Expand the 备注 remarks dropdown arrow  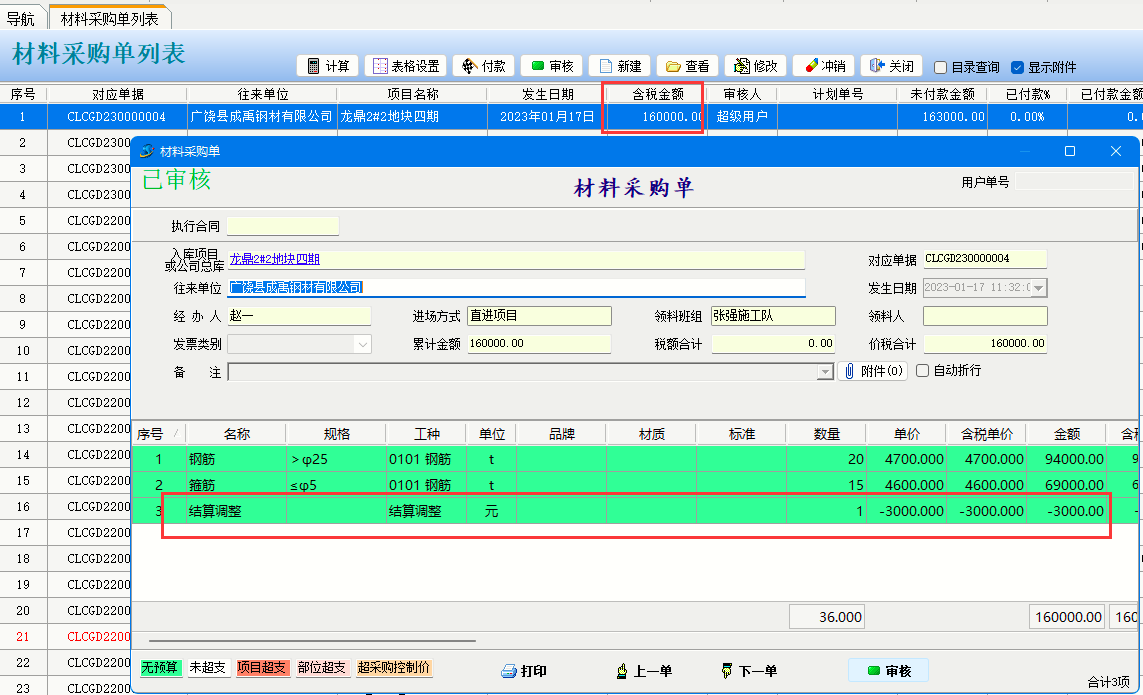tap(825, 372)
